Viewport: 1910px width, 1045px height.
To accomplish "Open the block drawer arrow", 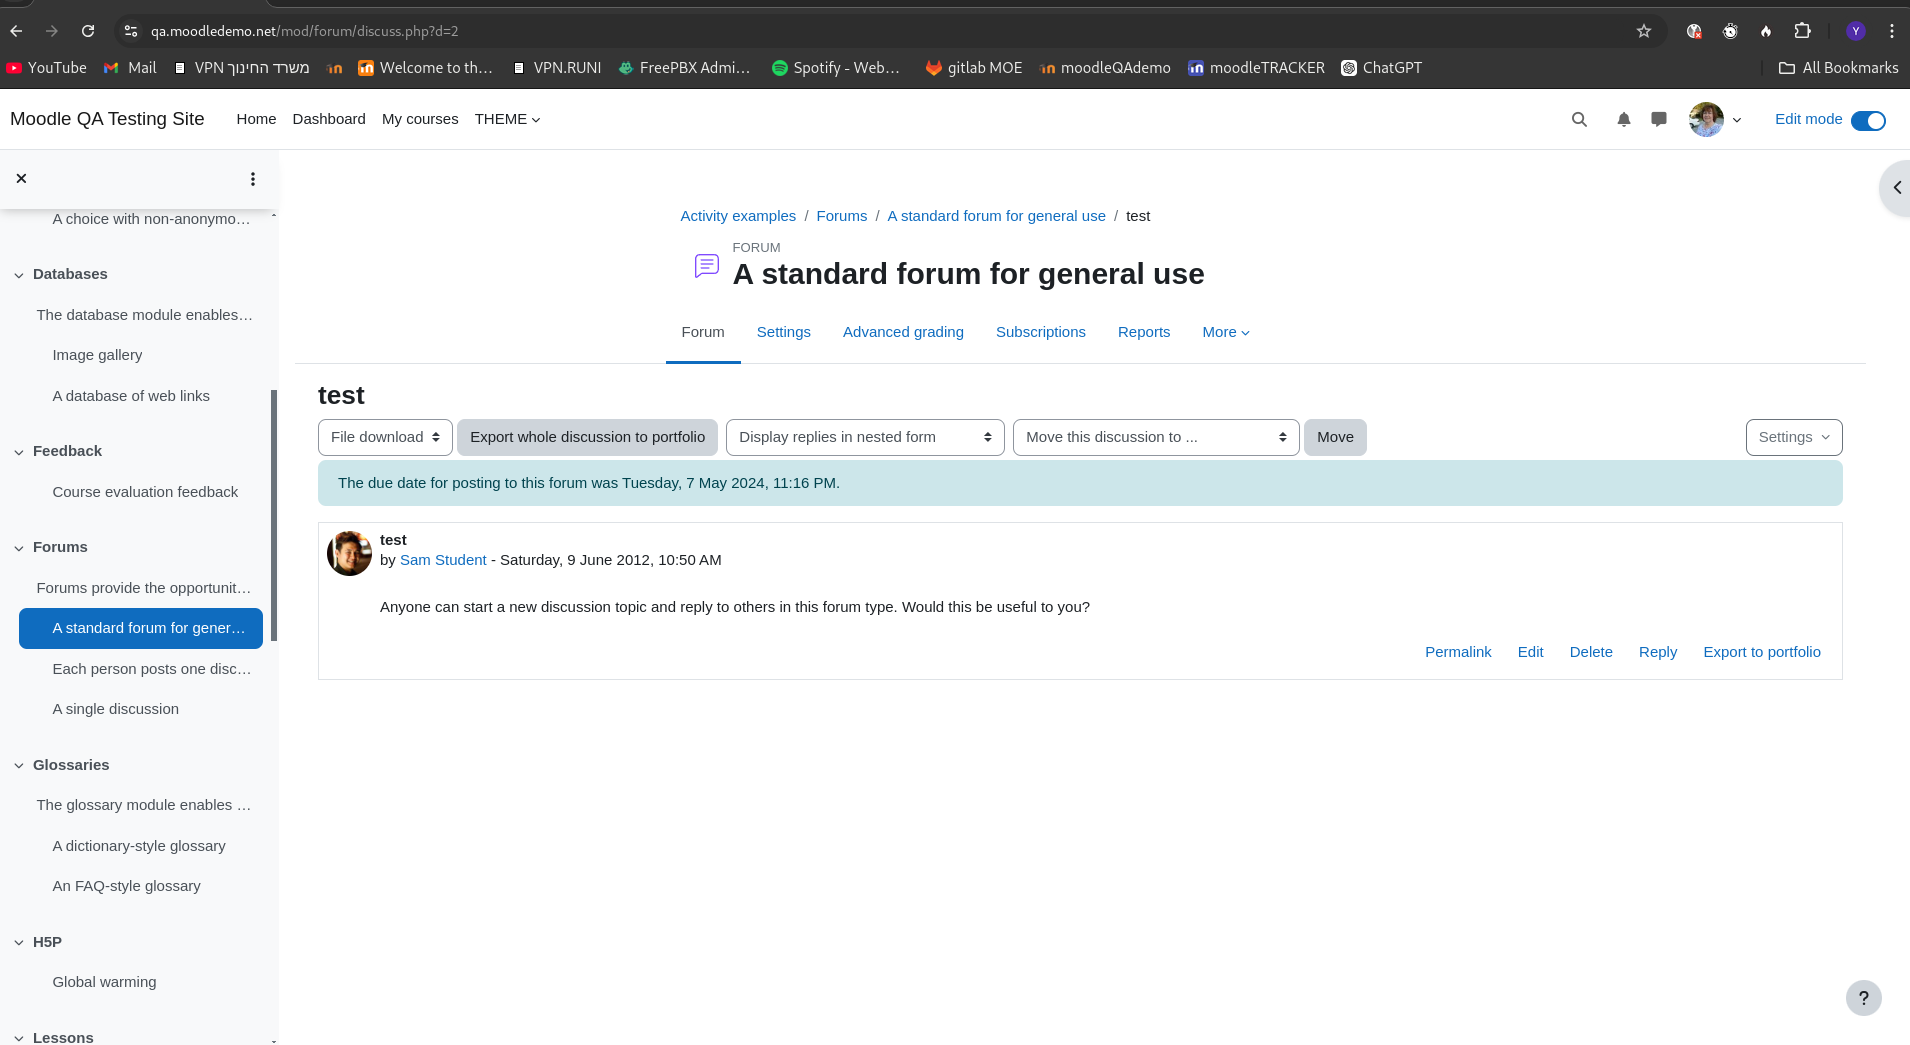I will tap(1896, 188).
